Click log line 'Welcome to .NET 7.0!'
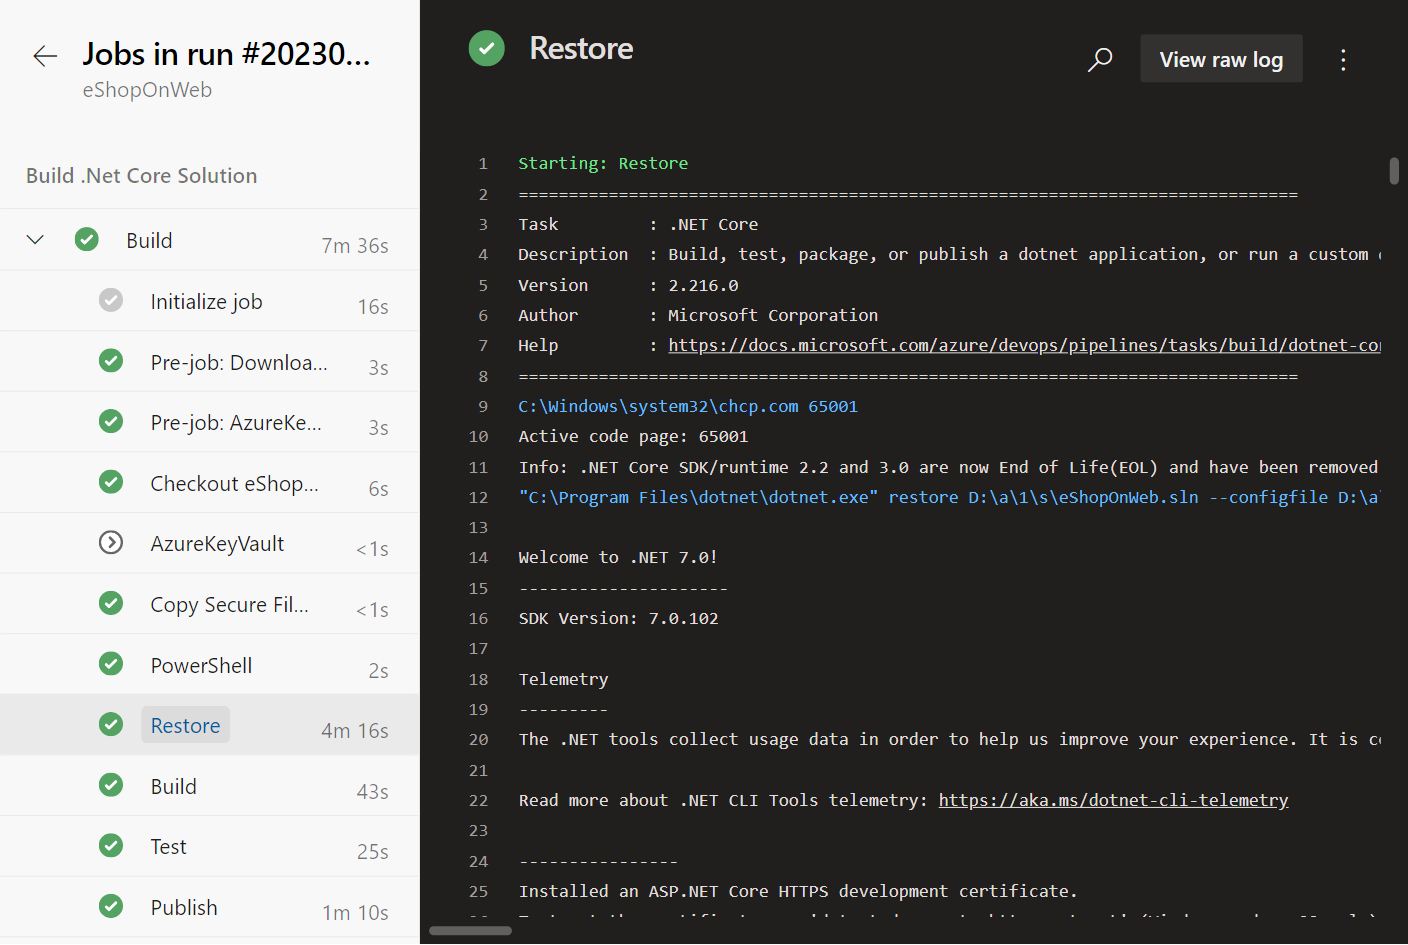The image size is (1408, 945). point(618,557)
